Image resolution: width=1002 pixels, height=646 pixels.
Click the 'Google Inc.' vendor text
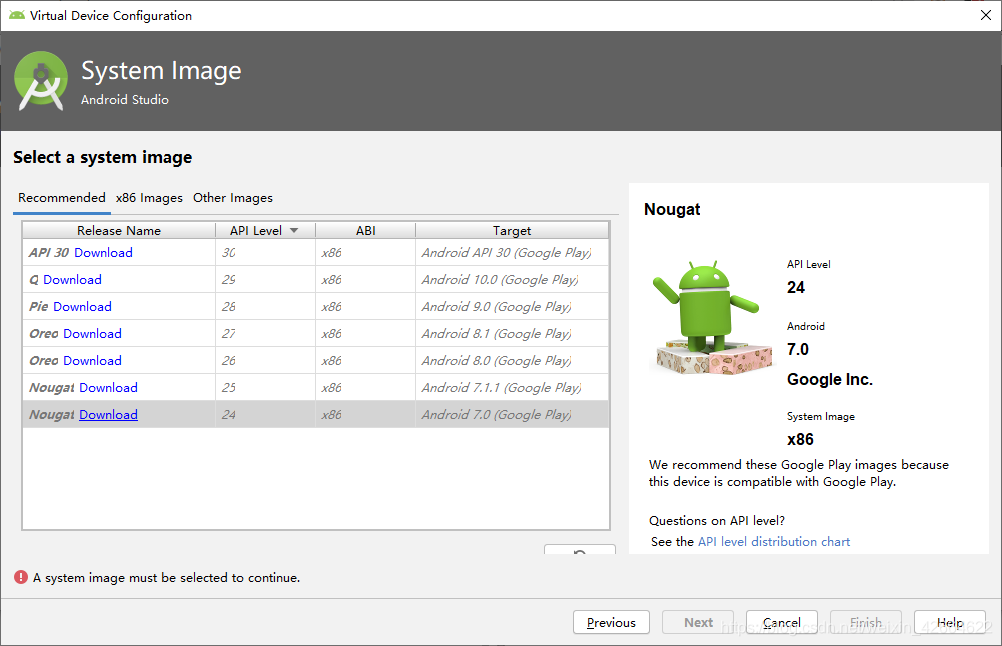(x=829, y=380)
